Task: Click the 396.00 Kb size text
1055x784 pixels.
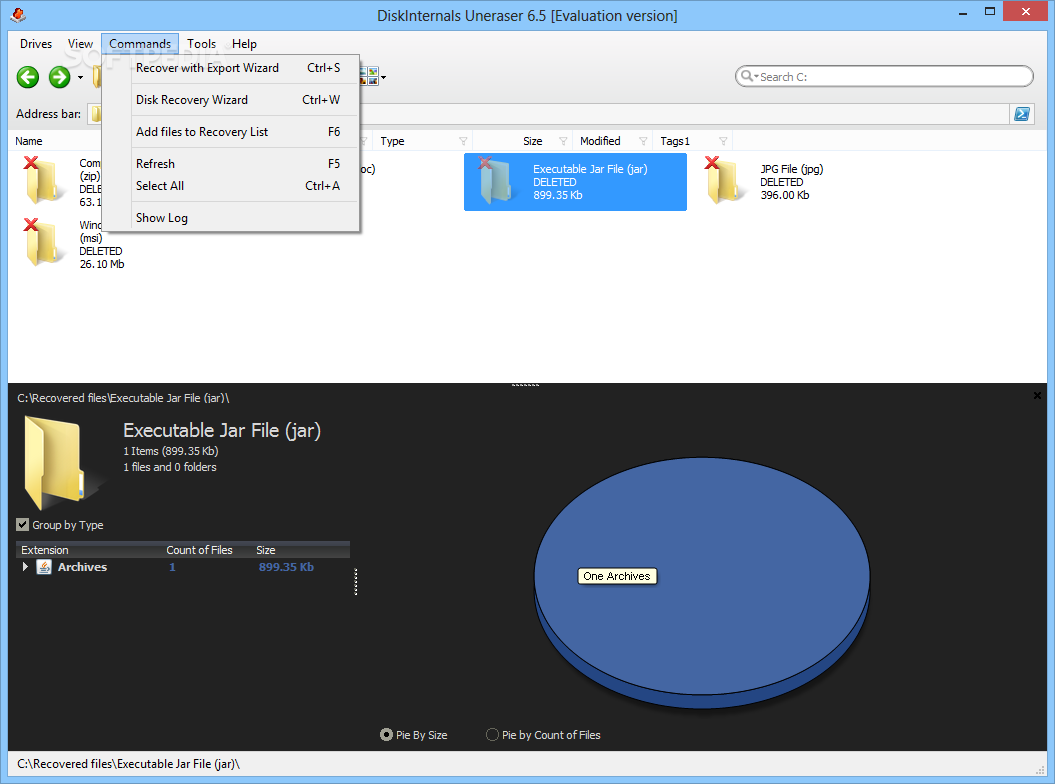Action: 785,195
